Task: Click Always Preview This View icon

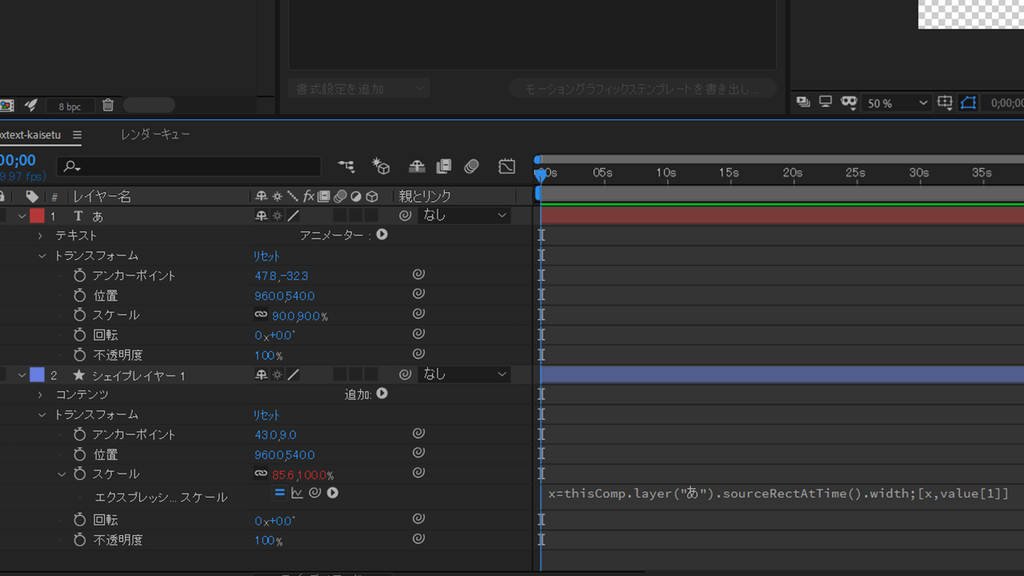Action: [803, 103]
